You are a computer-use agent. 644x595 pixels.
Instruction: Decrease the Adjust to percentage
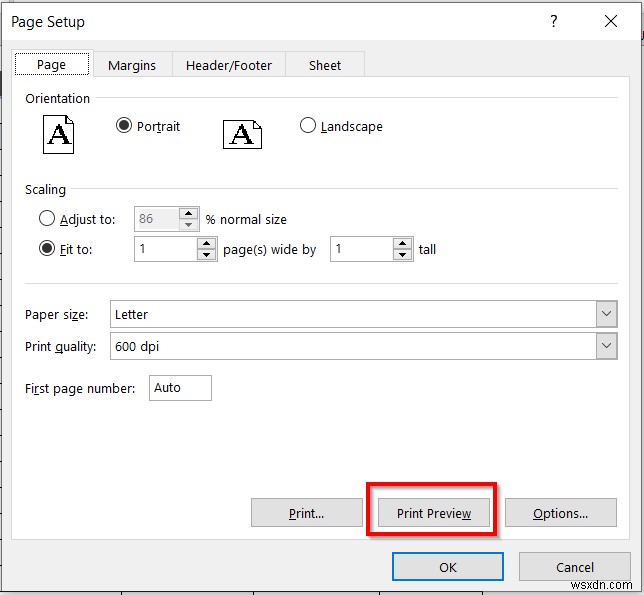(189, 225)
